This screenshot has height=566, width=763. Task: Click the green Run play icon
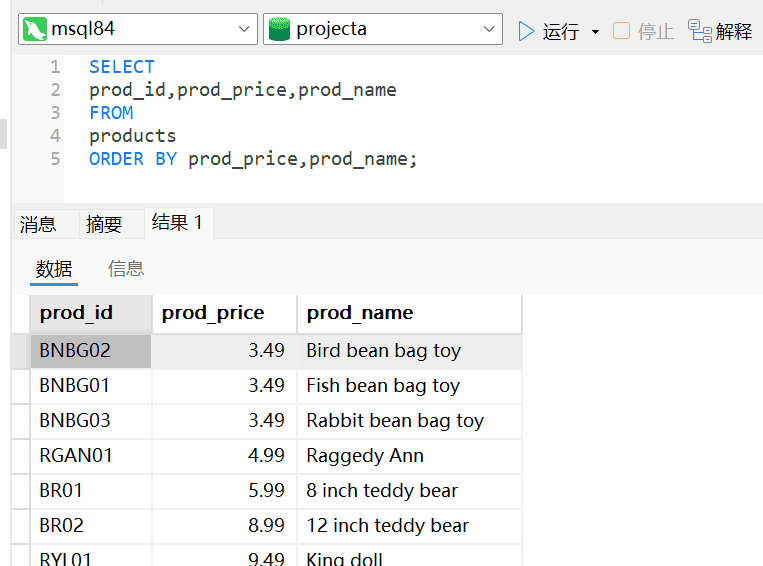[526, 31]
